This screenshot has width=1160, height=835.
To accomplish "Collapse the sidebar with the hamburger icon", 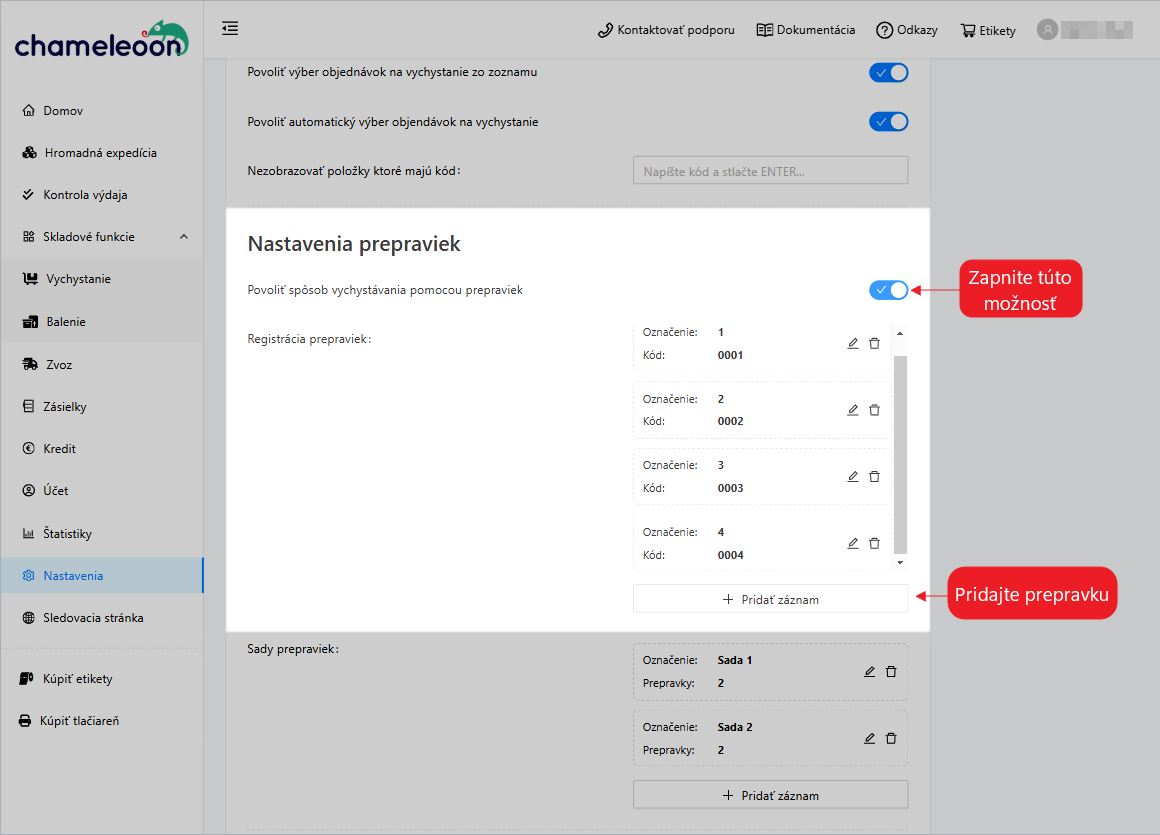I will [230, 28].
